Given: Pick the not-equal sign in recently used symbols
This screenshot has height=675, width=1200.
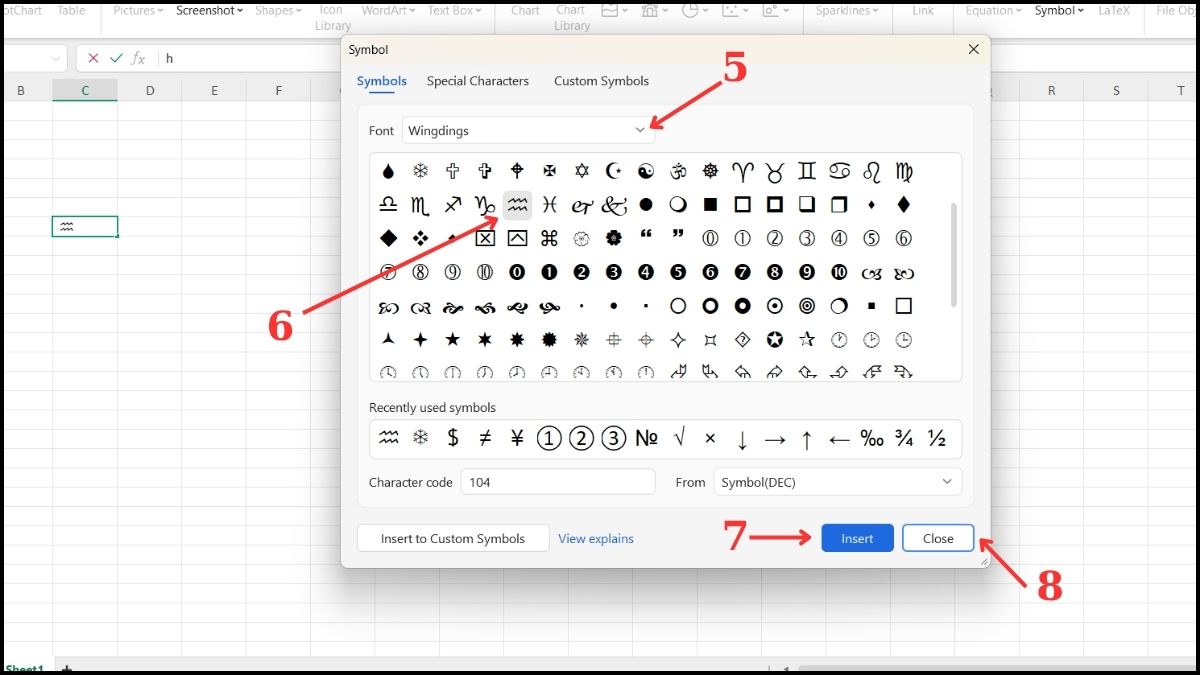Looking at the screenshot, I should [485, 438].
